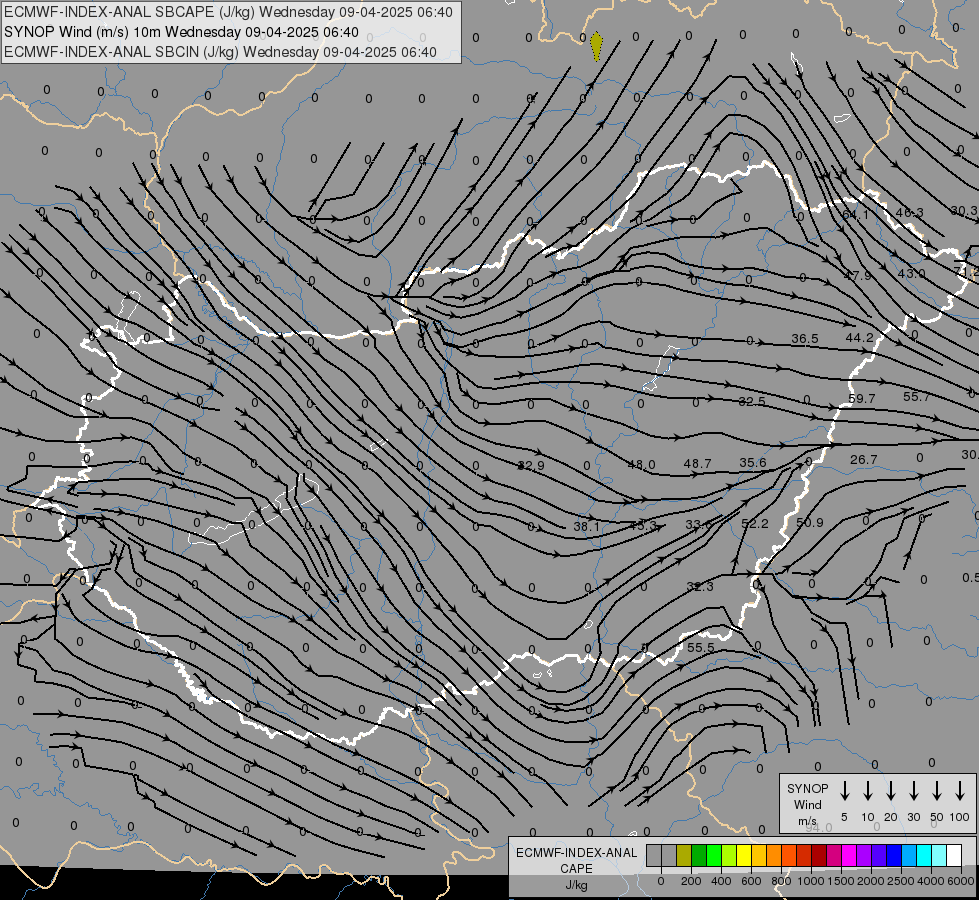The height and width of the screenshot is (900, 979).
Task: Click the SYNOP Wind 10m title line
Action: click(x=181, y=32)
